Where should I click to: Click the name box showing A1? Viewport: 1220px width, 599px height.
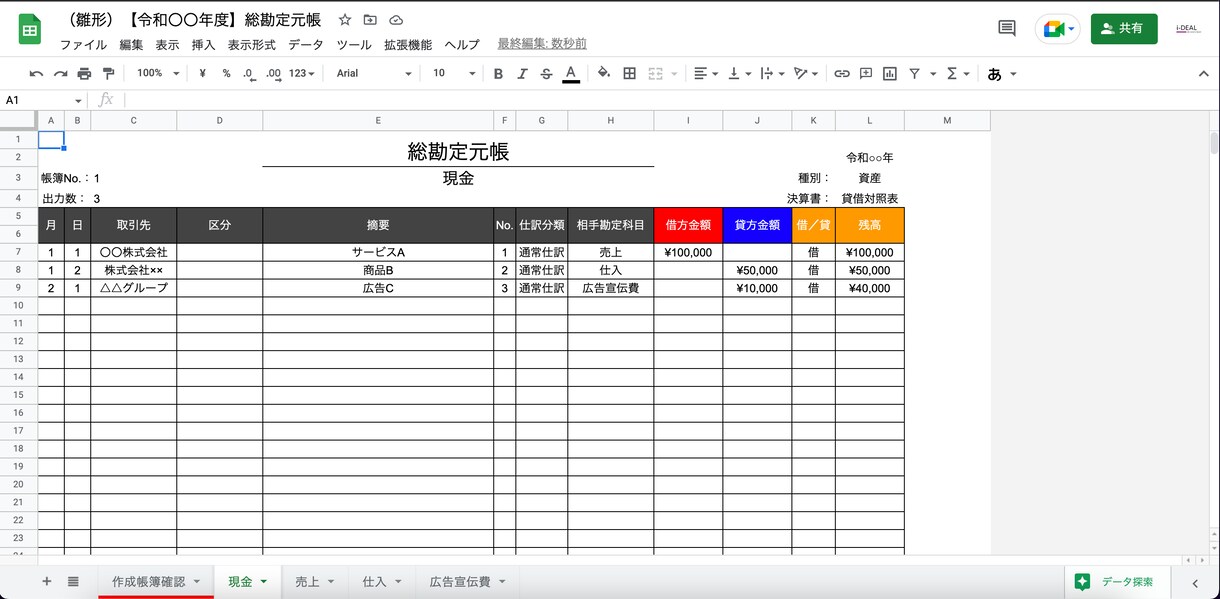[x=44, y=100]
